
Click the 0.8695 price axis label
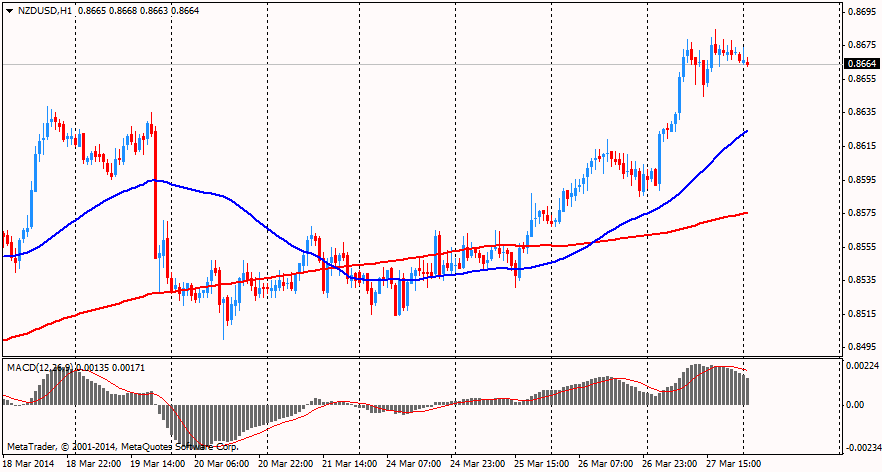click(861, 12)
